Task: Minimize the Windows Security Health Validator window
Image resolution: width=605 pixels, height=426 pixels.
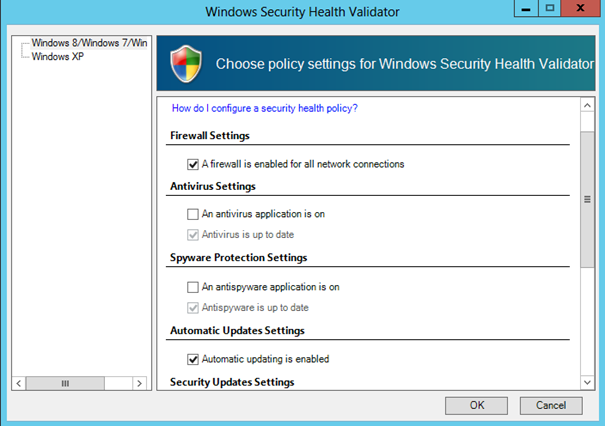Action: coord(526,8)
